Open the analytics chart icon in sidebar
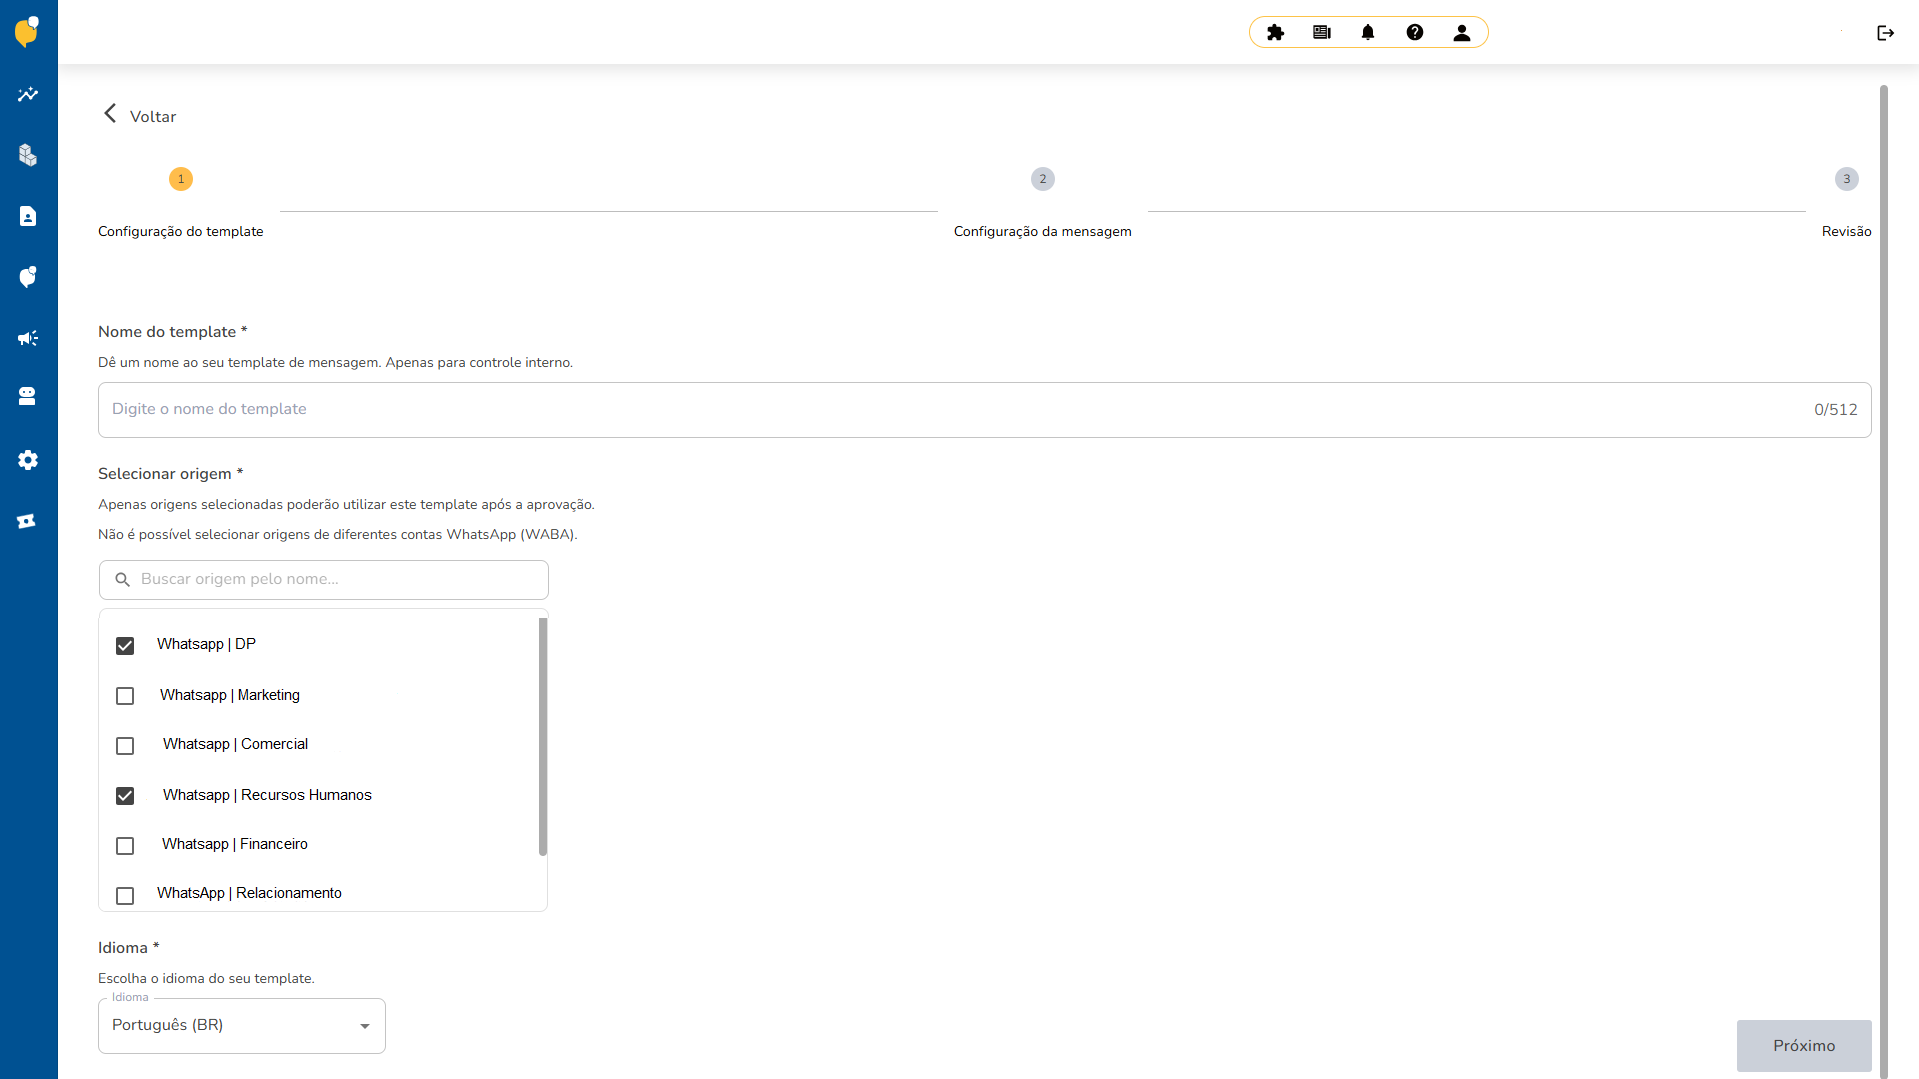Viewport: 1919px width, 1079px height. point(28,94)
